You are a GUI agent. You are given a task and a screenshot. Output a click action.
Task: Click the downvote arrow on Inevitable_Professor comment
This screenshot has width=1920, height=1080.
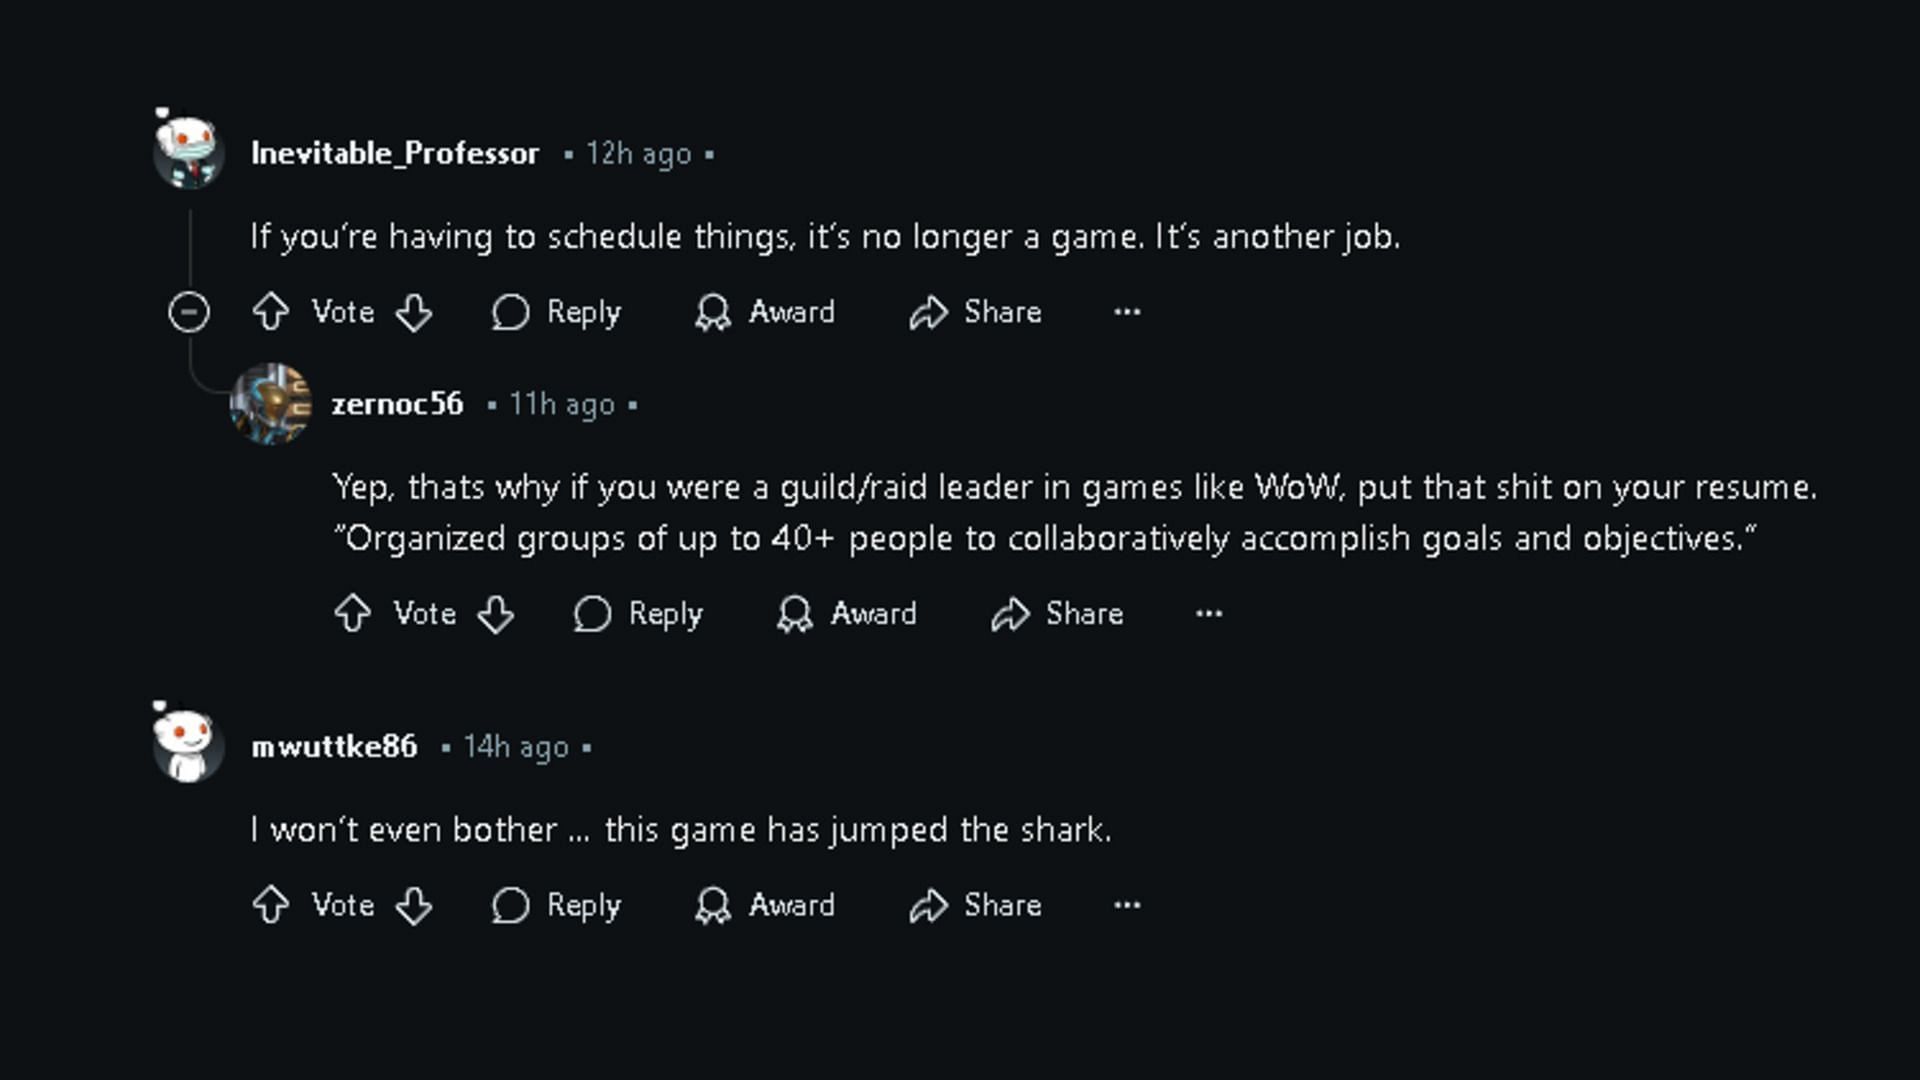tap(413, 313)
